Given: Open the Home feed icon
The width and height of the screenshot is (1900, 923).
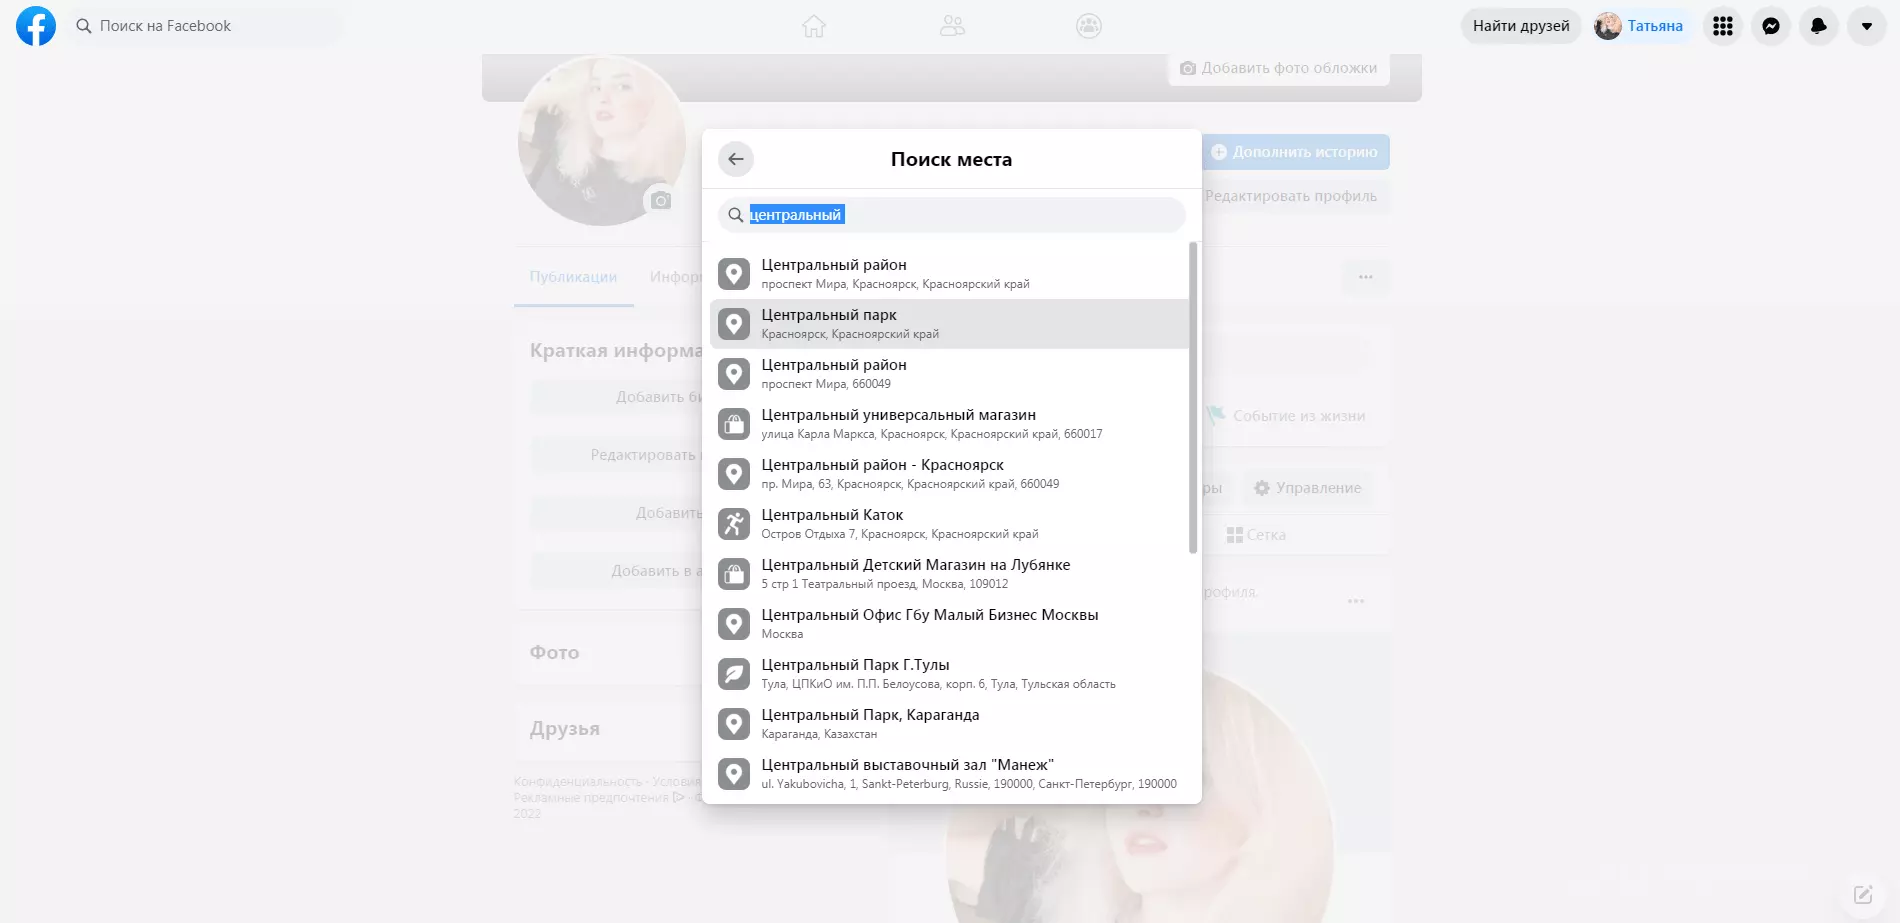Looking at the screenshot, I should tap(814, 26).
